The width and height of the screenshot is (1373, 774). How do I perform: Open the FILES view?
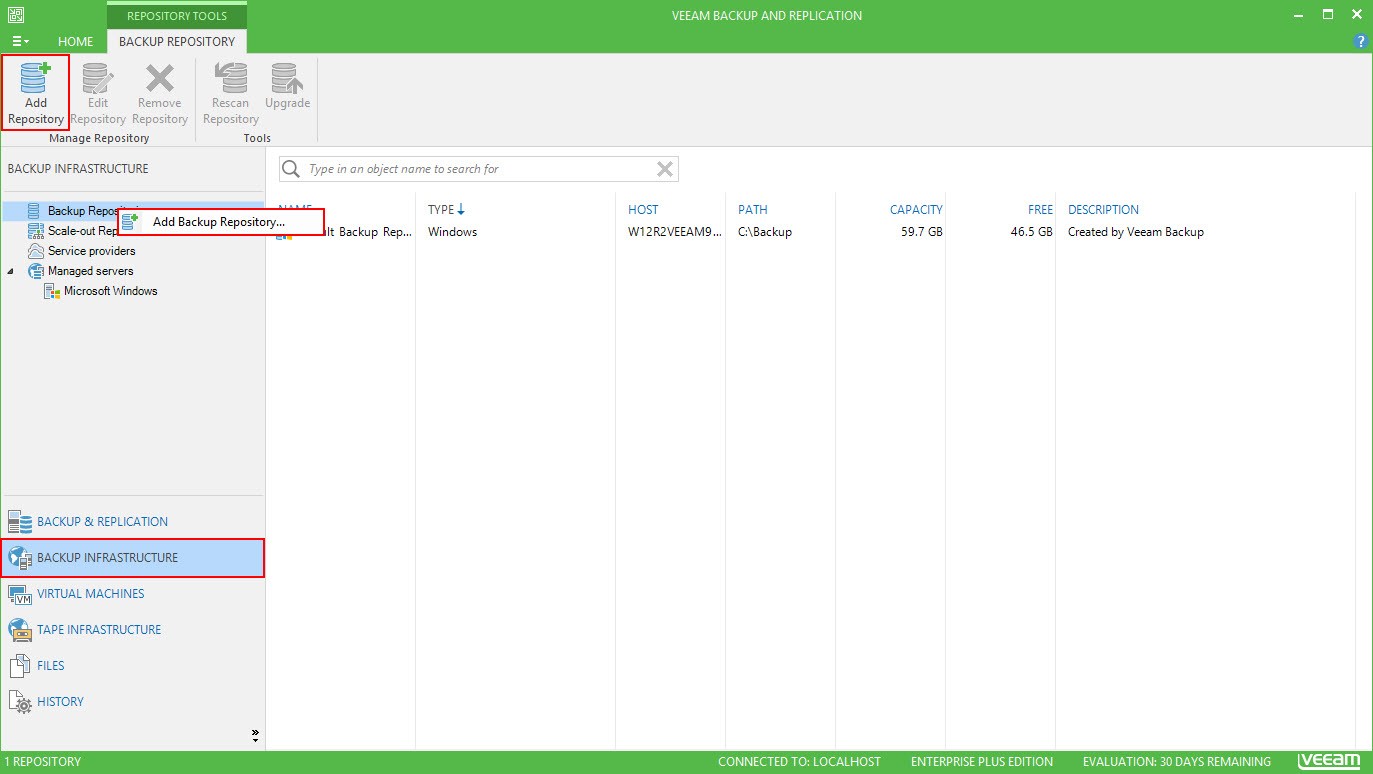[132, 666]
